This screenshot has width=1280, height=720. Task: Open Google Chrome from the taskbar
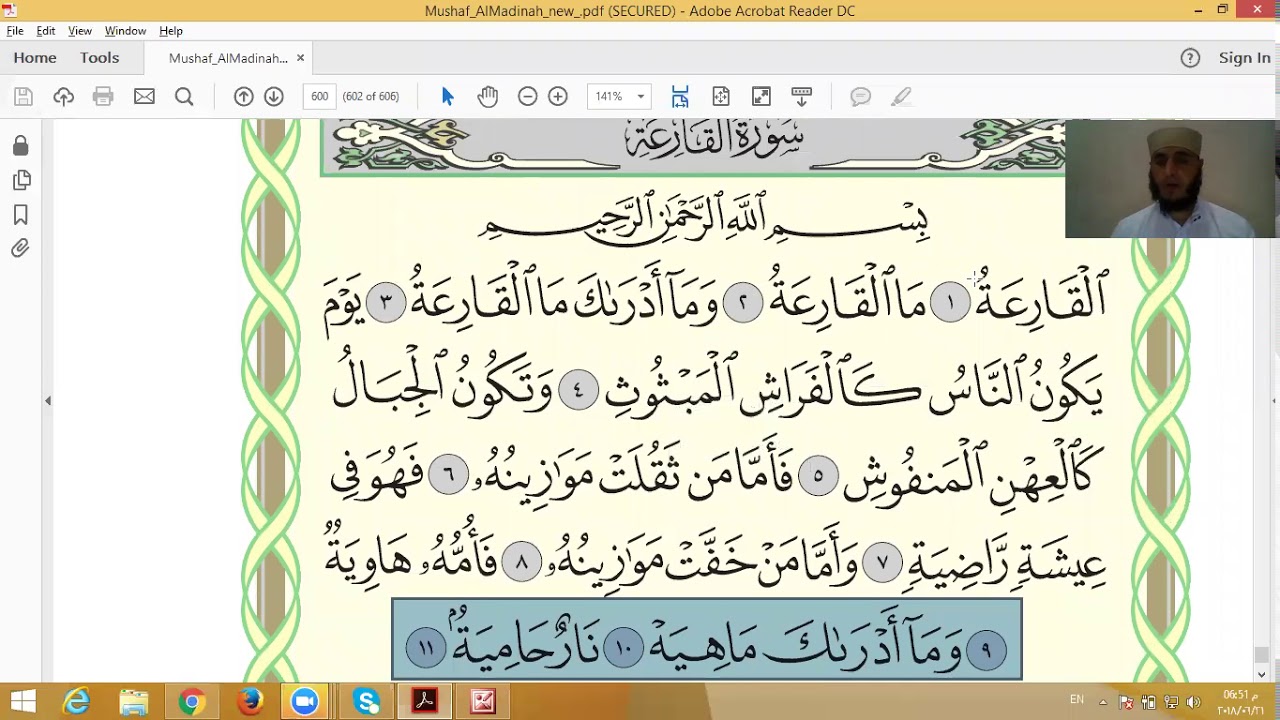tap(192, 702)
